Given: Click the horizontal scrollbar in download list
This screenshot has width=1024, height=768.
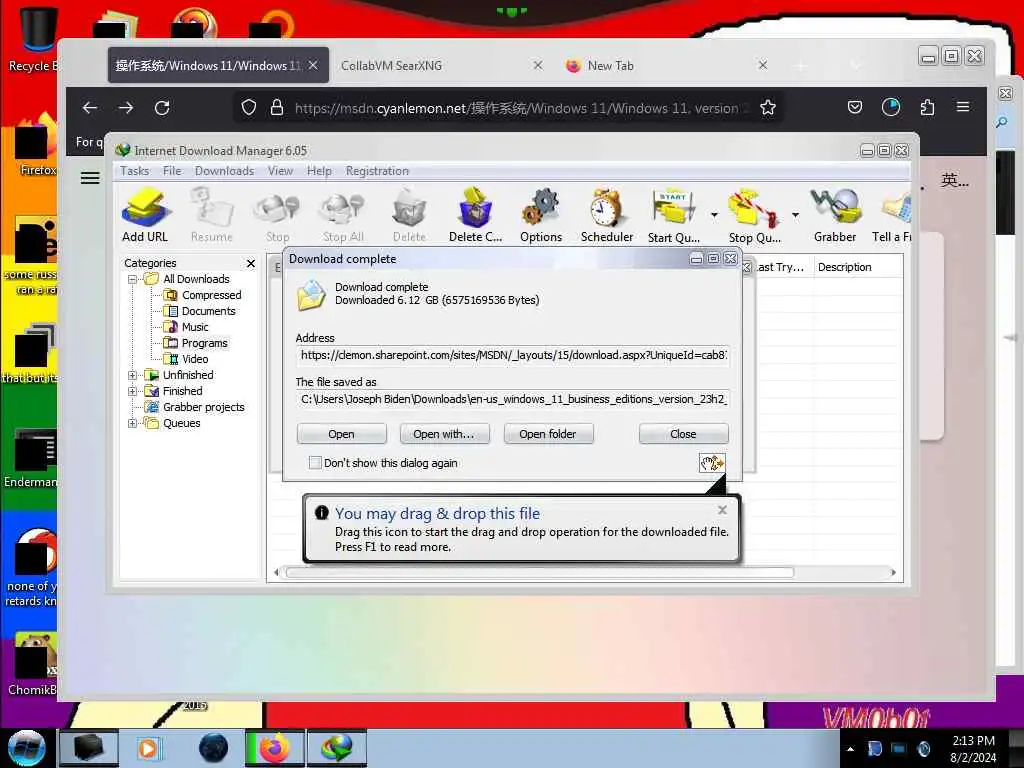Looking at the screenshot, I should click(x=539, y=573).
